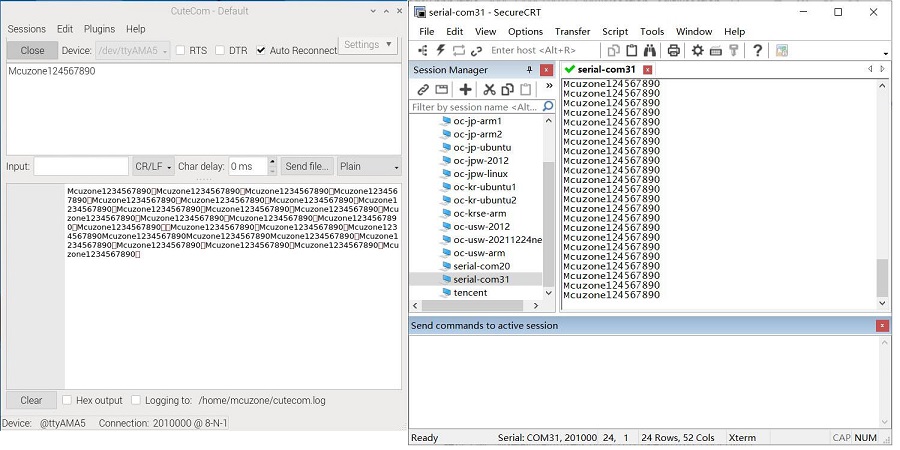Click the Close device button in CuteCom

pyautogui.click(x=32, y=51)
